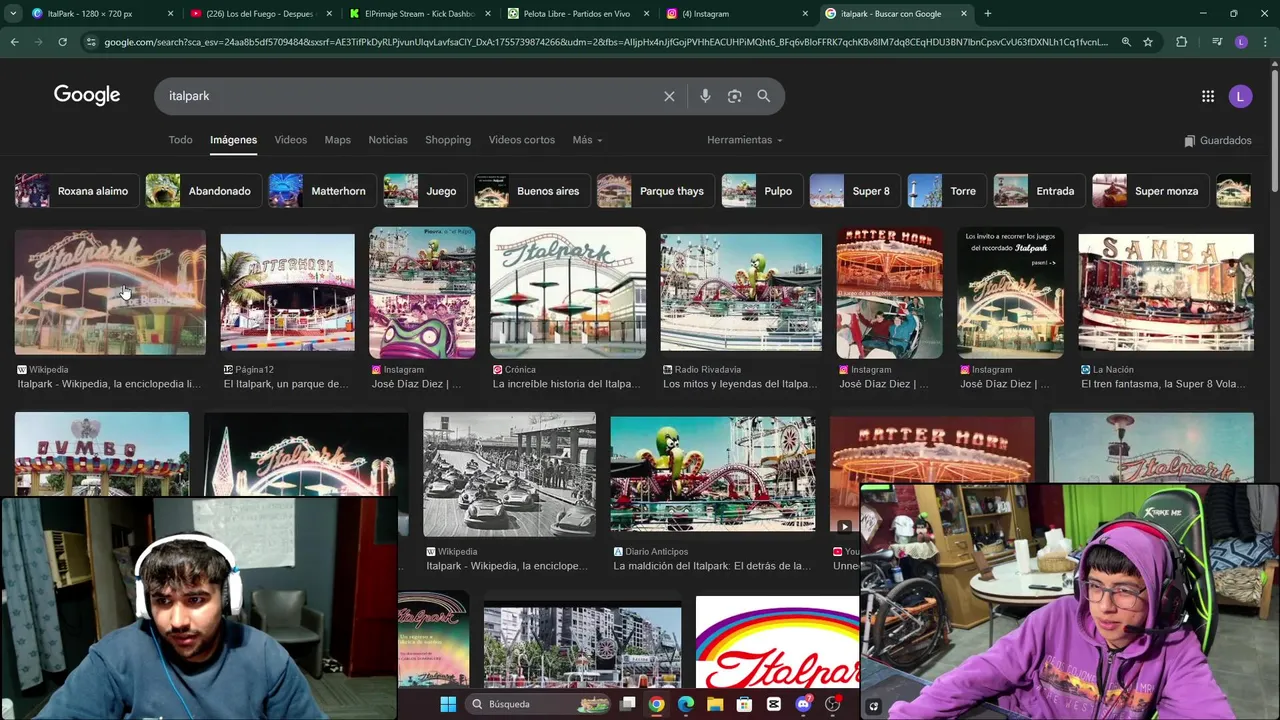The width and height of the screenshot is (1280, 720).
Task: Launch Microsoft Edge from the taskbar
Action: [686, 704]
